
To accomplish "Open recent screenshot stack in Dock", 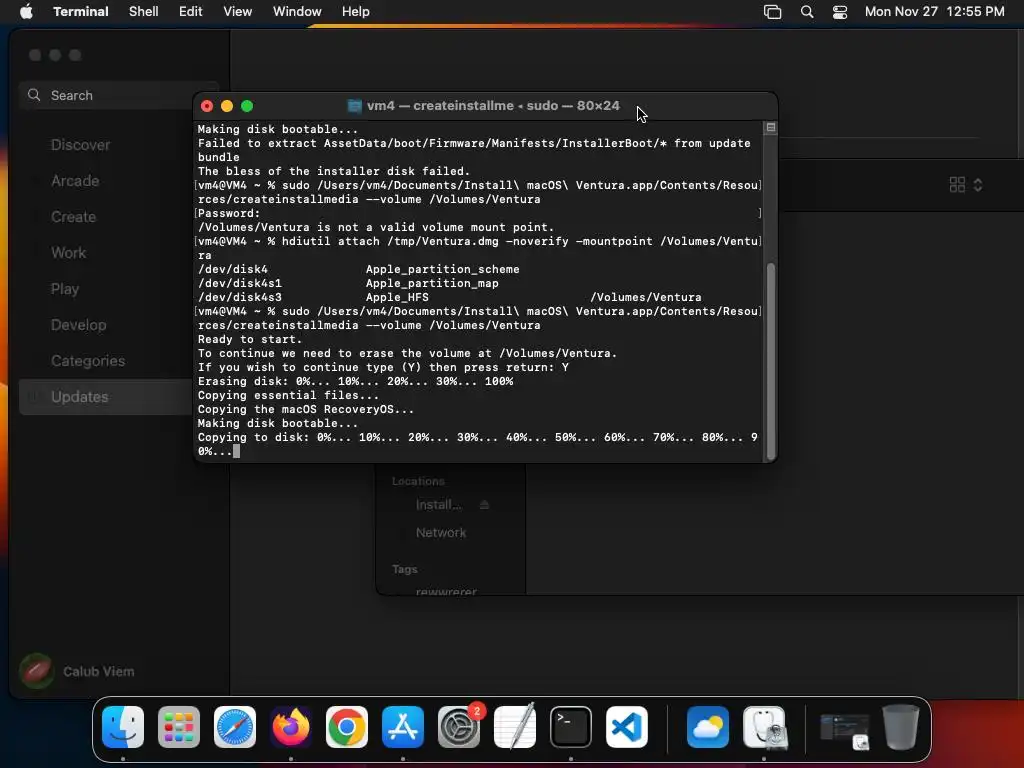I will coord(844,730).
